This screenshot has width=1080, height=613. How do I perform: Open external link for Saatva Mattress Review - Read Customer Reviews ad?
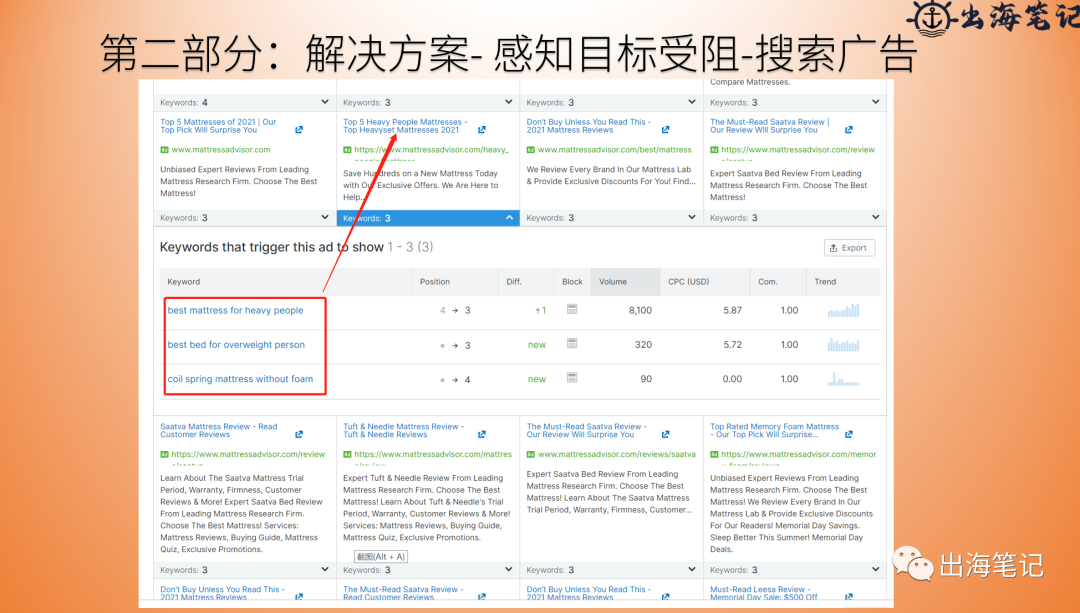[x=299, y=435]
